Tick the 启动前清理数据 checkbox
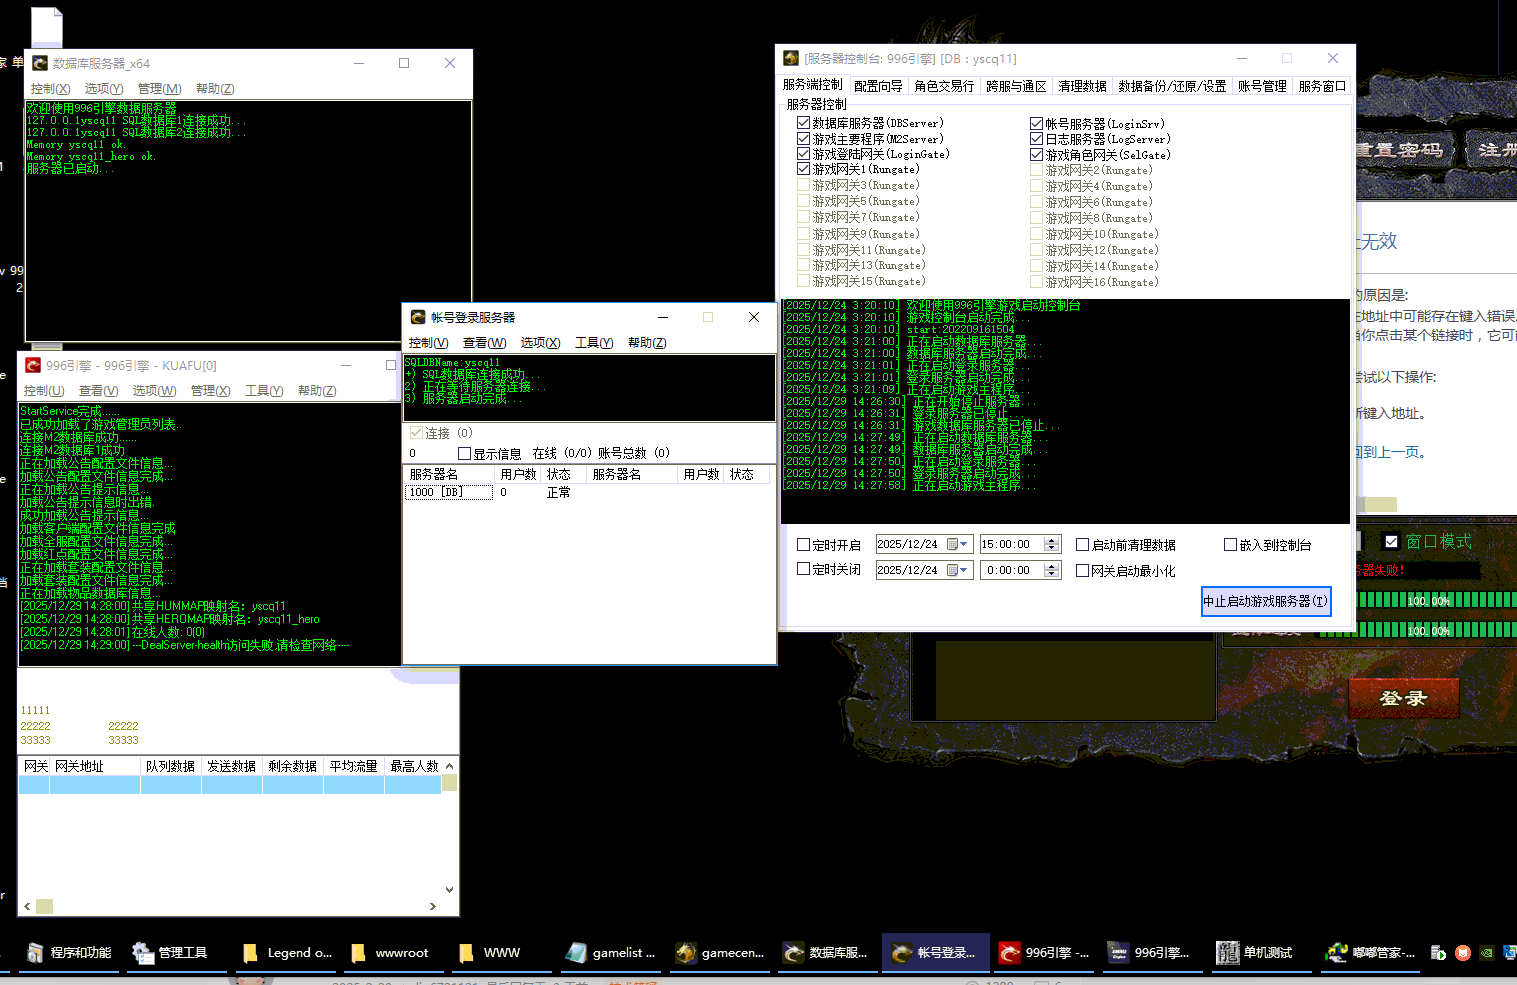The image size is (1517, 985). (x=1082, y=545)
